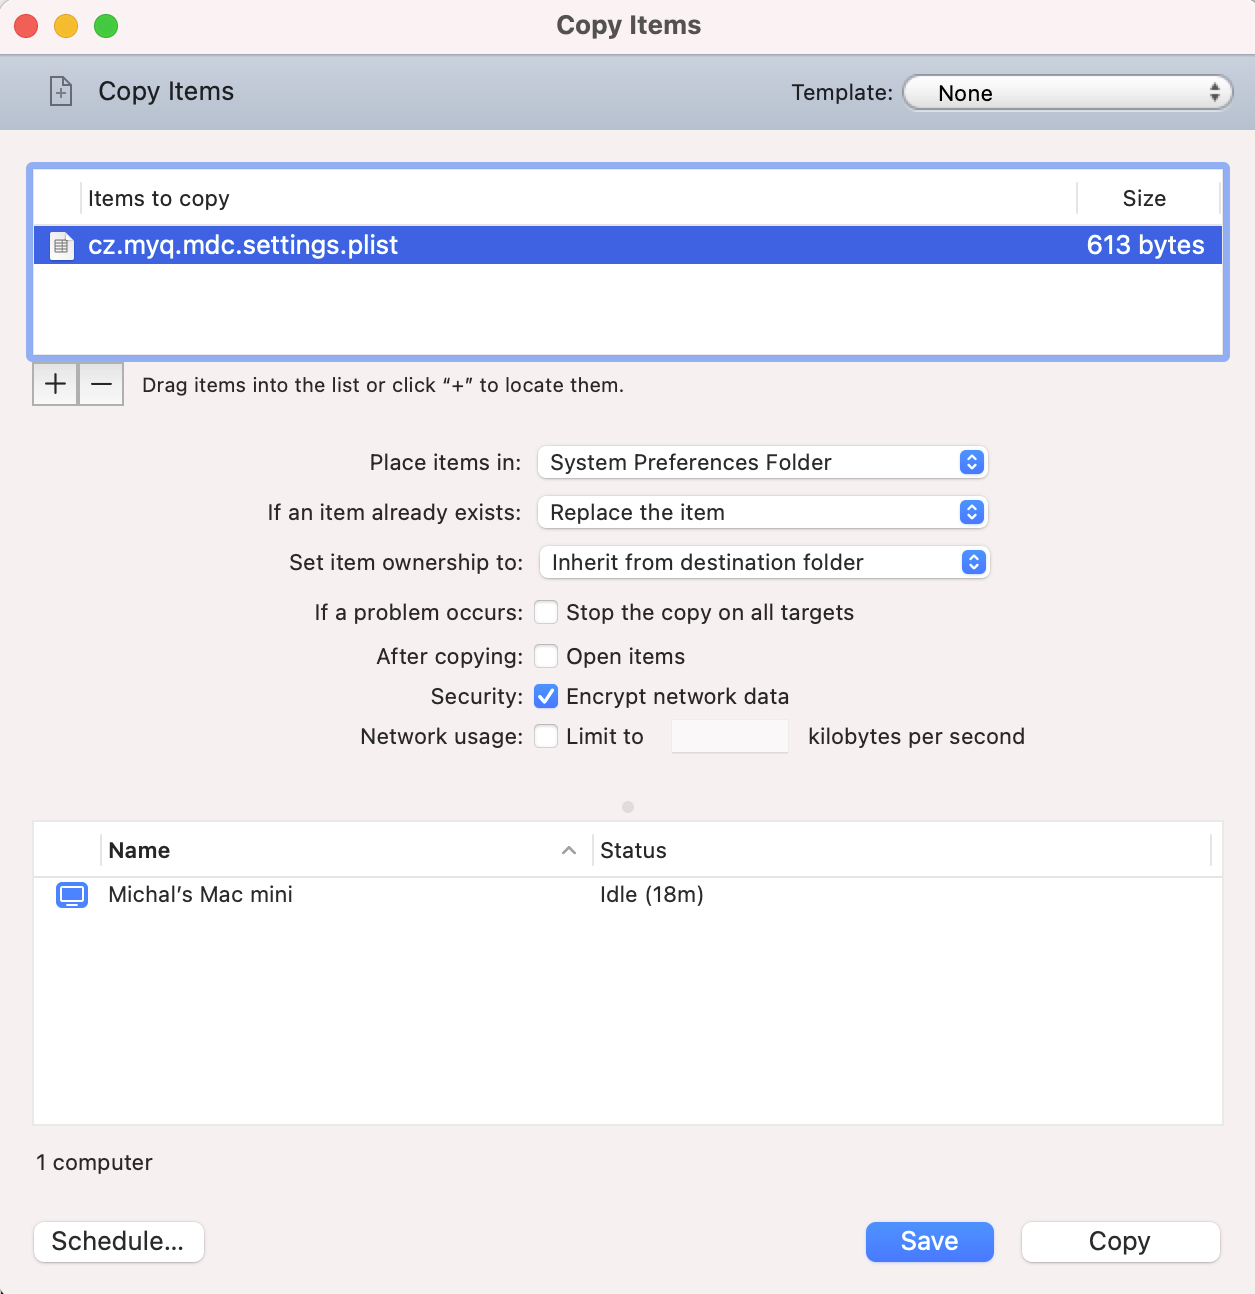Click the Save button

coord(929,1241)
